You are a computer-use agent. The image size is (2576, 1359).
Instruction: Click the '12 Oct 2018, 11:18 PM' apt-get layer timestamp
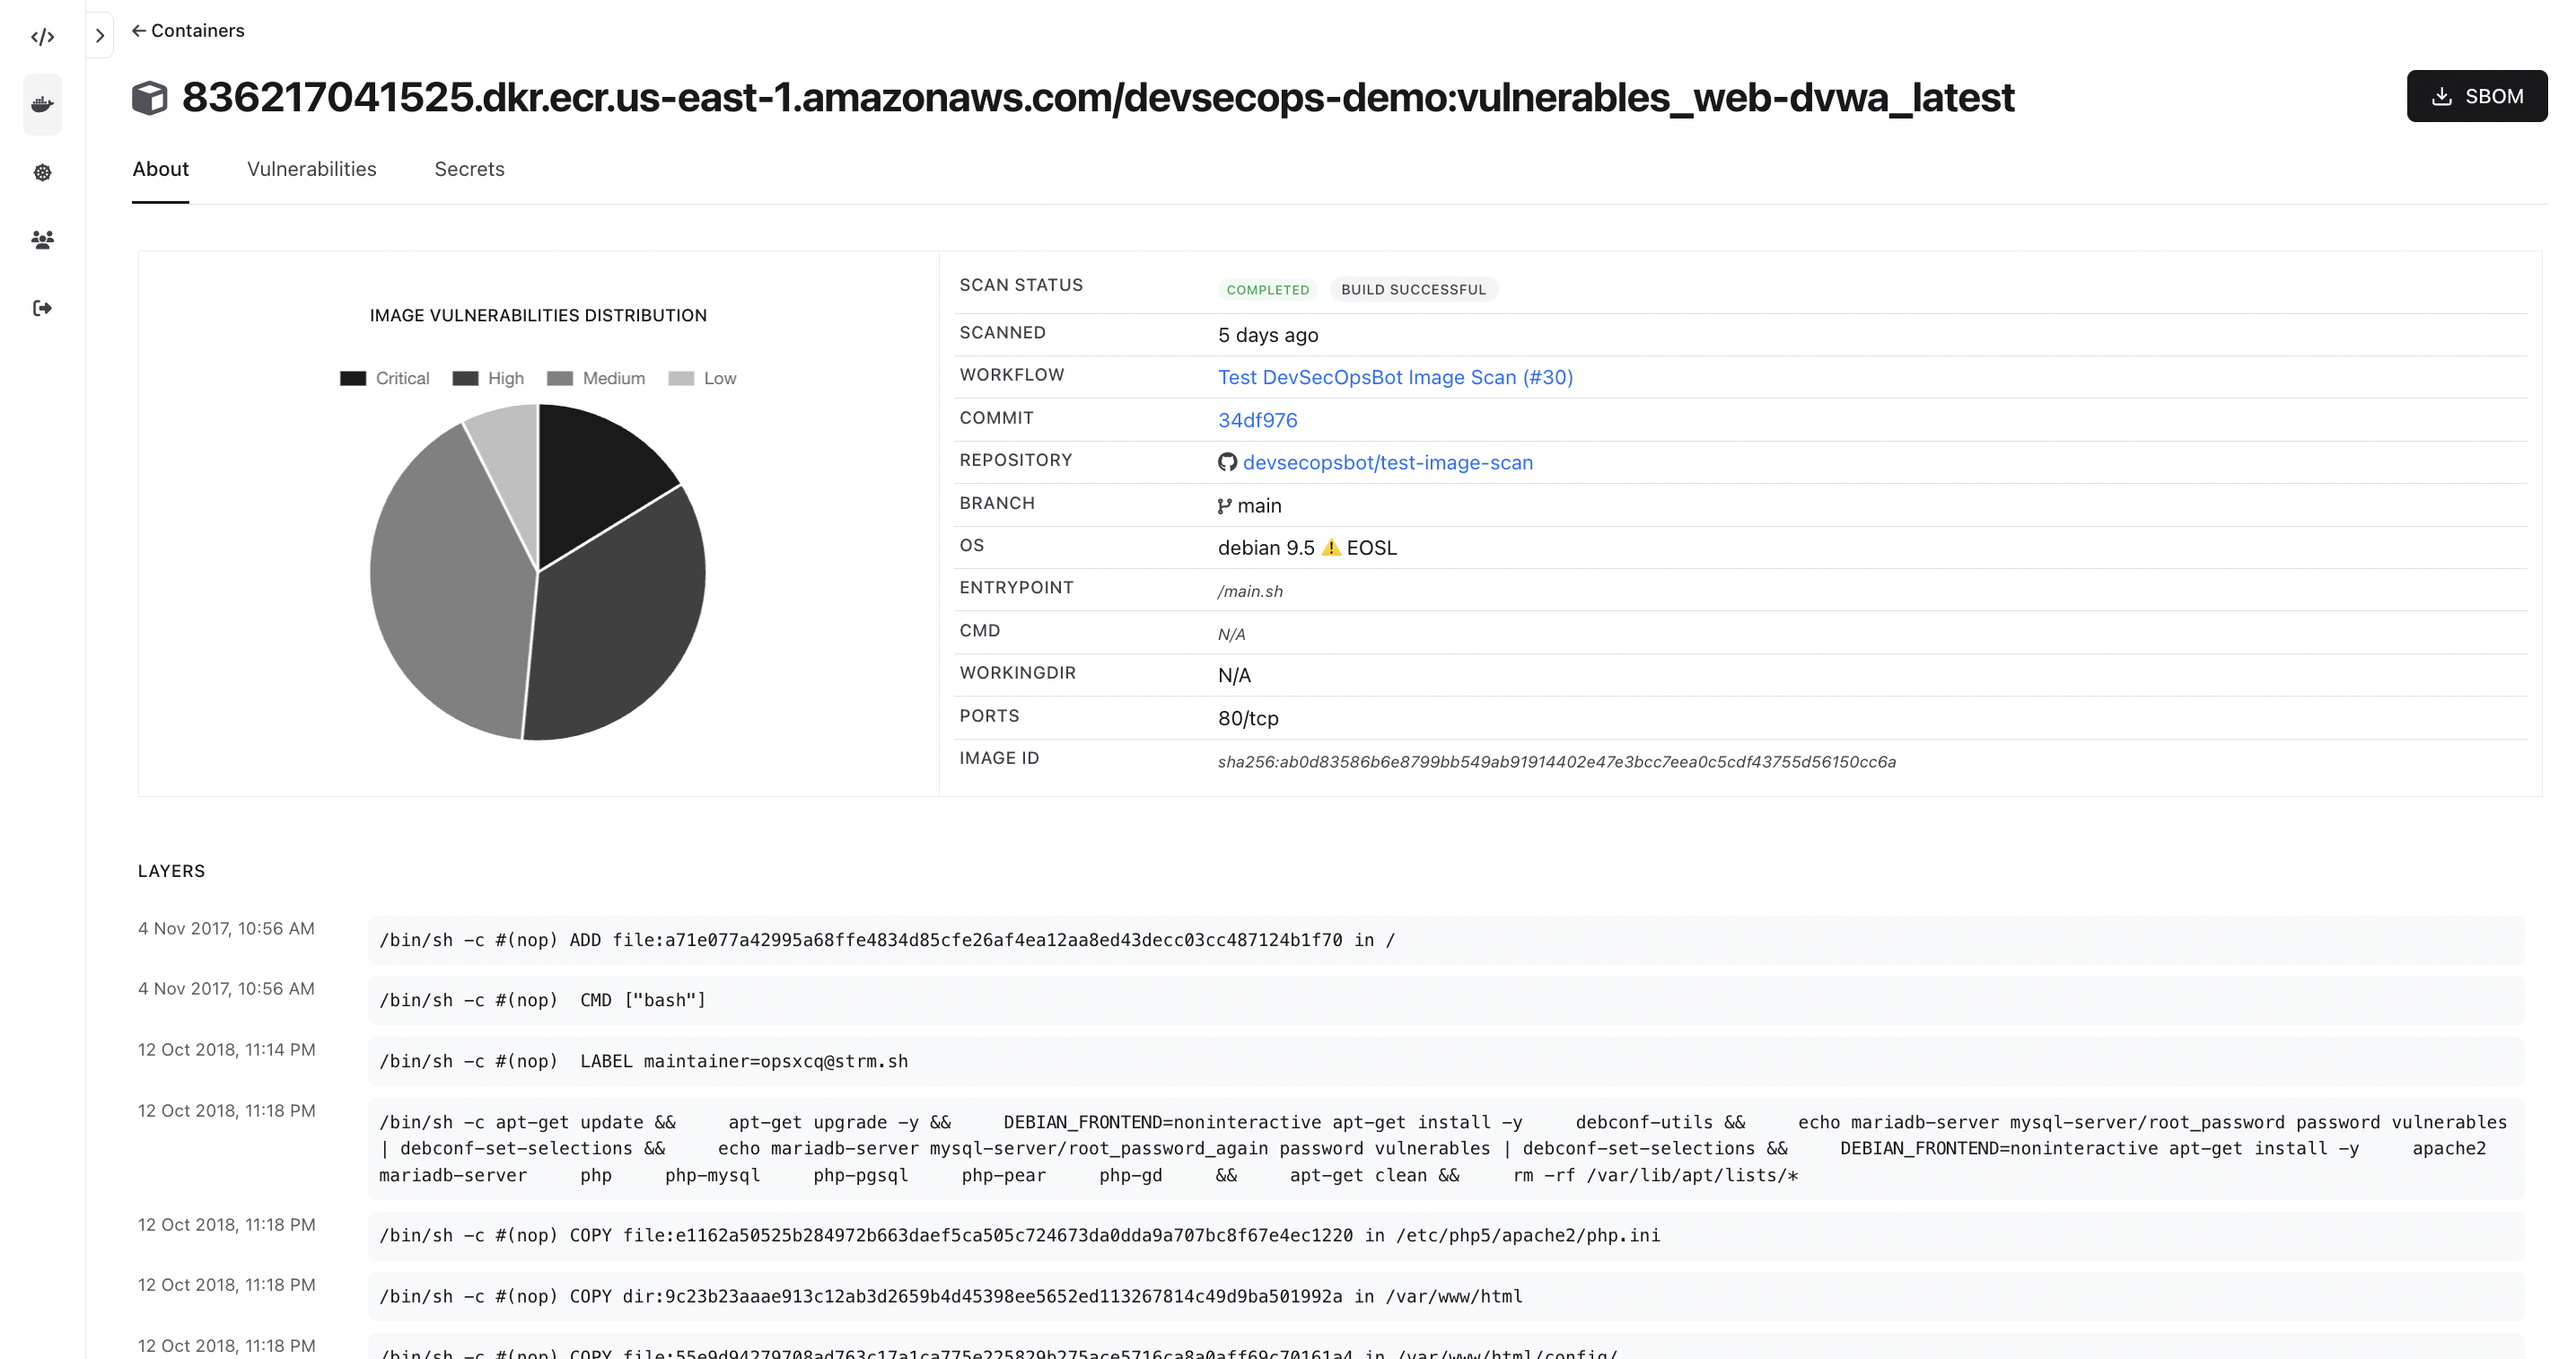point(226,1111)
